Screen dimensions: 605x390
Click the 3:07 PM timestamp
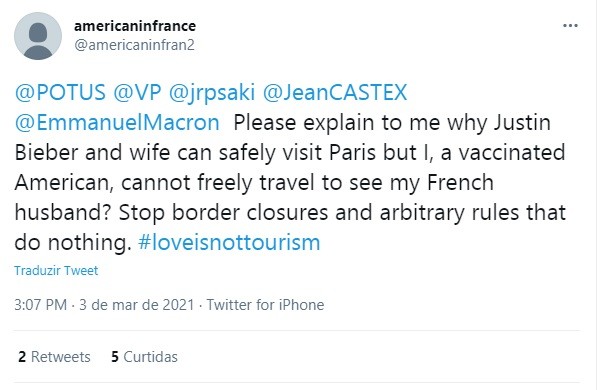(x=41, y=305)
